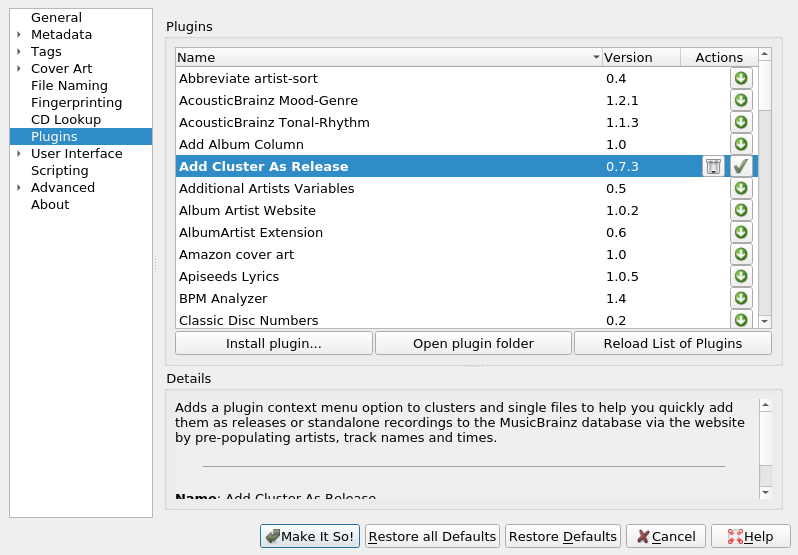Download the Amazon cover art plugin
798x555 pixels.
741,254
